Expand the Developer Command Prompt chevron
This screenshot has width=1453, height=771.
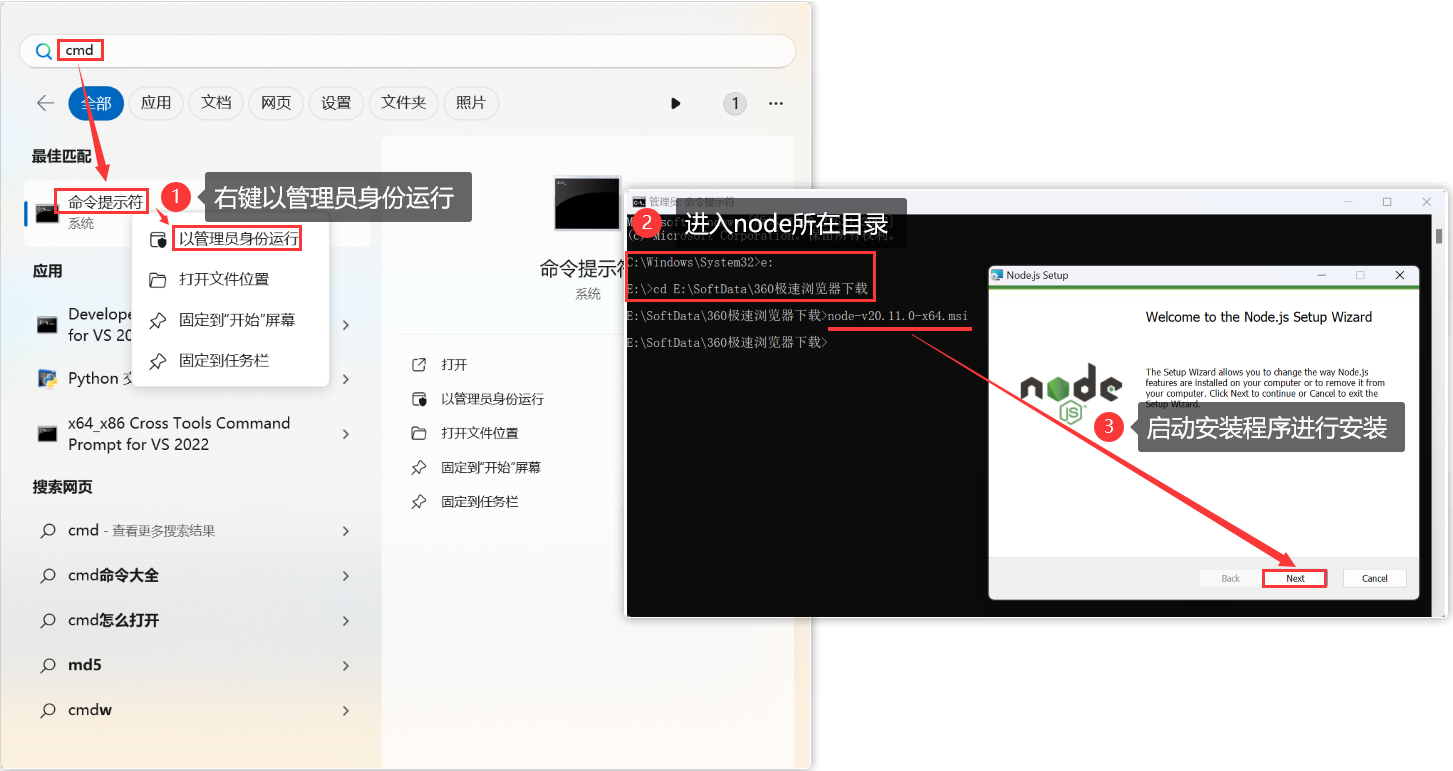pyautogui.click(x=346, y=324)
